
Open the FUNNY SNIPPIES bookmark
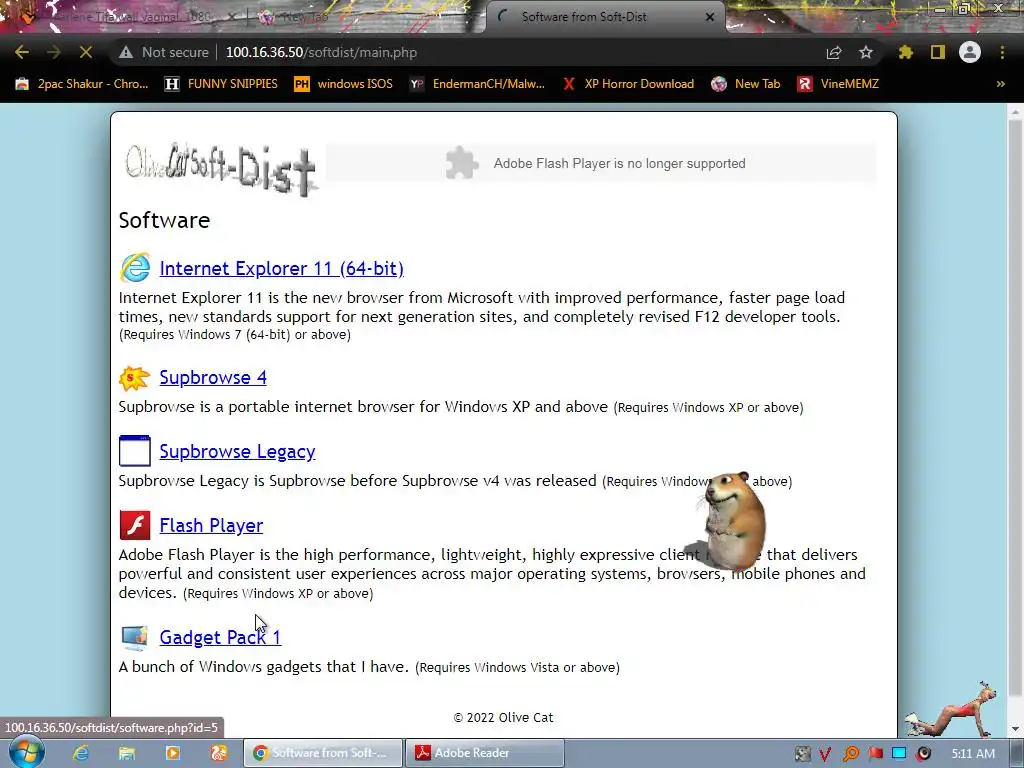click(221, 84)
